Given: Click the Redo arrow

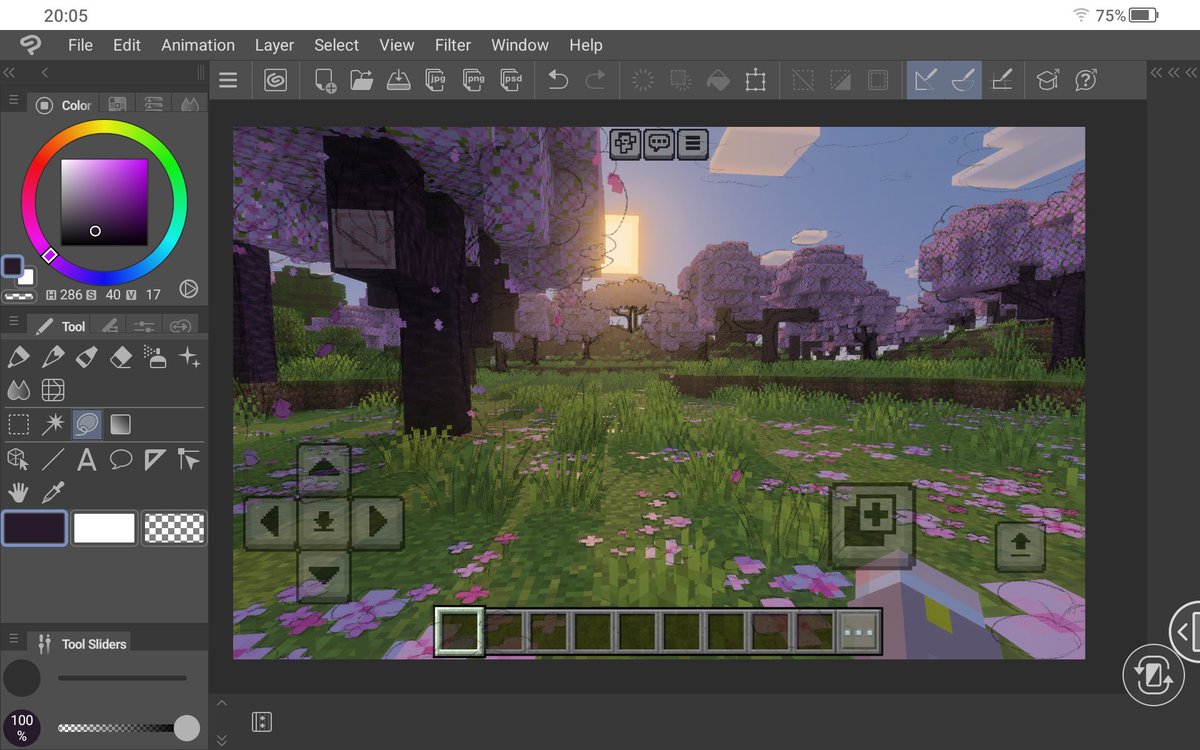Looking at the screenshot, I should [595, 80].
